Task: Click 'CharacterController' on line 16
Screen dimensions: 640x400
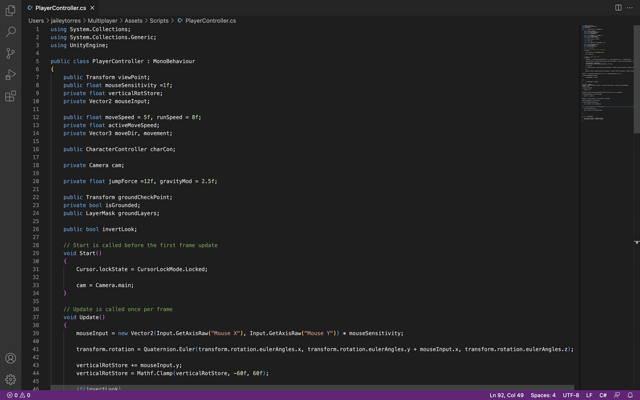Action: tap(116, 149)
